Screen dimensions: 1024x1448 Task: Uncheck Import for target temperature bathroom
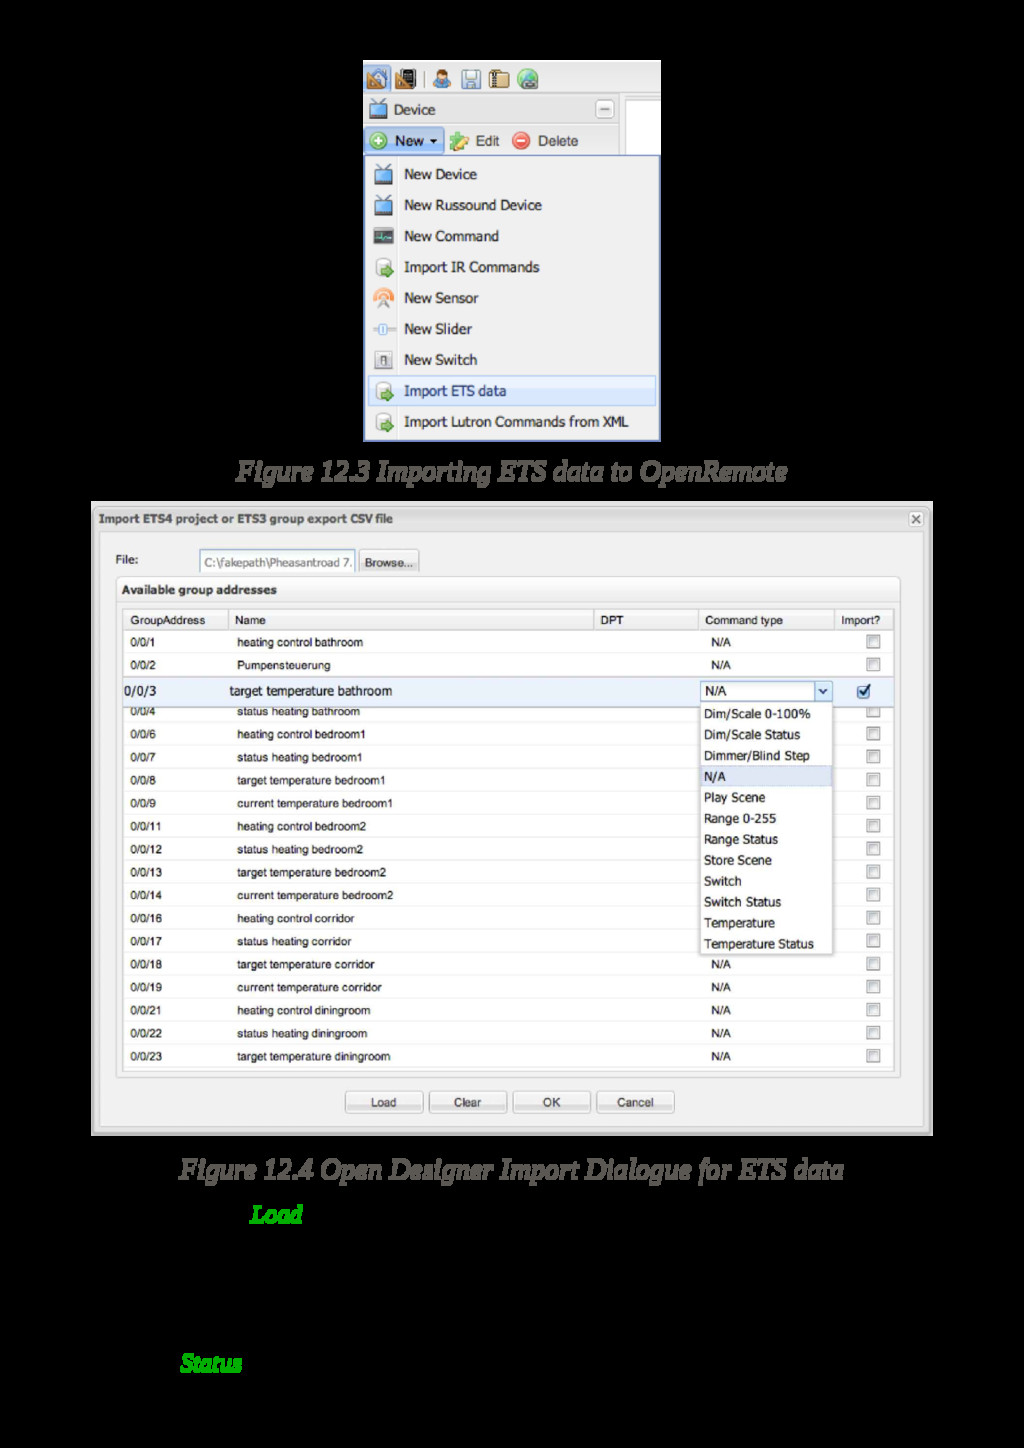tap(864, 691)
